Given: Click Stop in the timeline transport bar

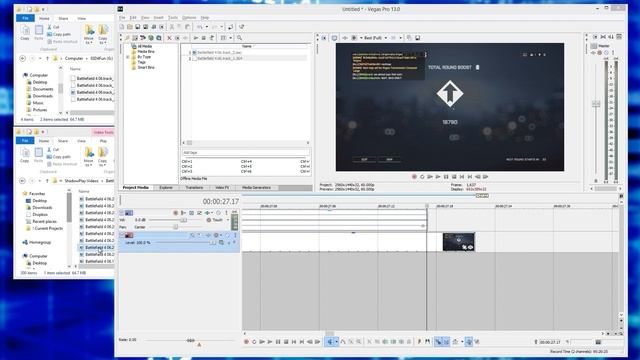Looking at the screenshot, I should 286,342.
